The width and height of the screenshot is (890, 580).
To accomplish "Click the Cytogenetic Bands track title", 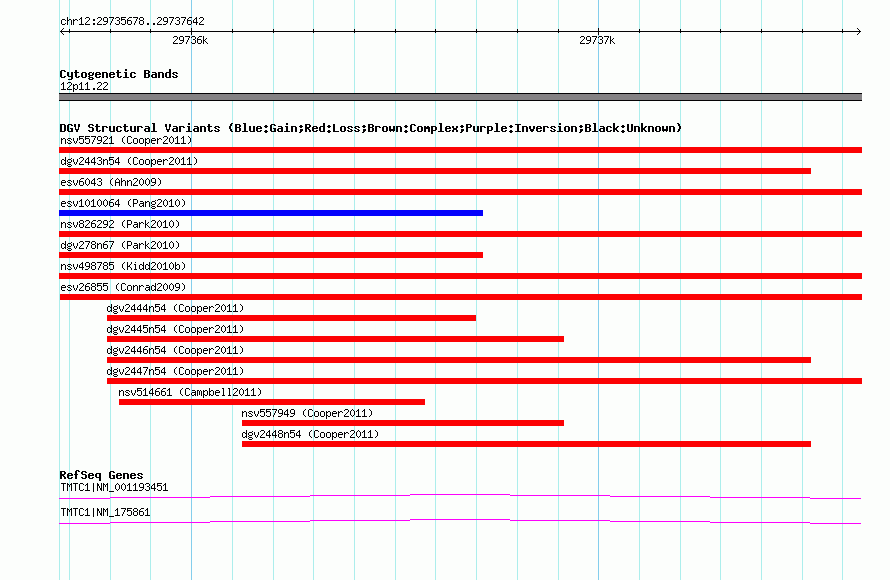I will (119, 74).
